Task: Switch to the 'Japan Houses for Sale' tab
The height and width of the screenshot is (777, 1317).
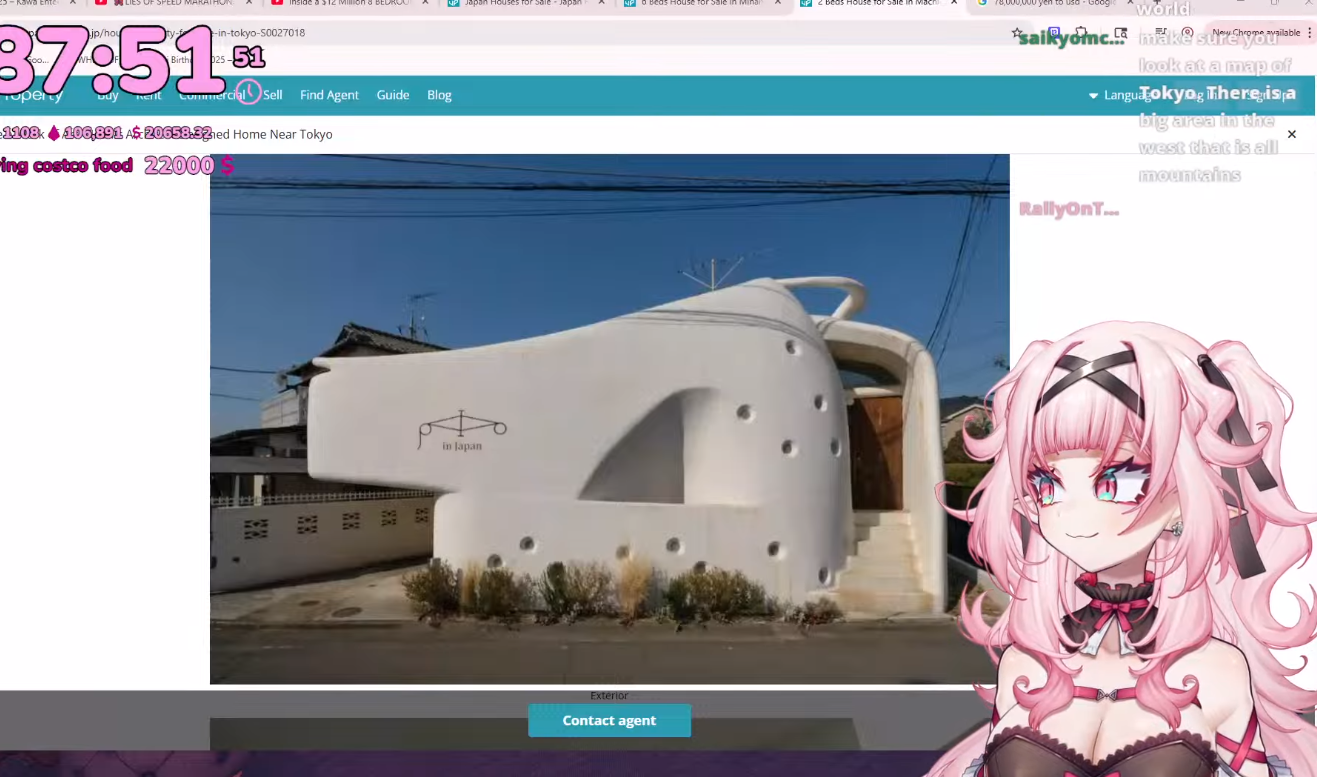Action: (x=524, y=3)
